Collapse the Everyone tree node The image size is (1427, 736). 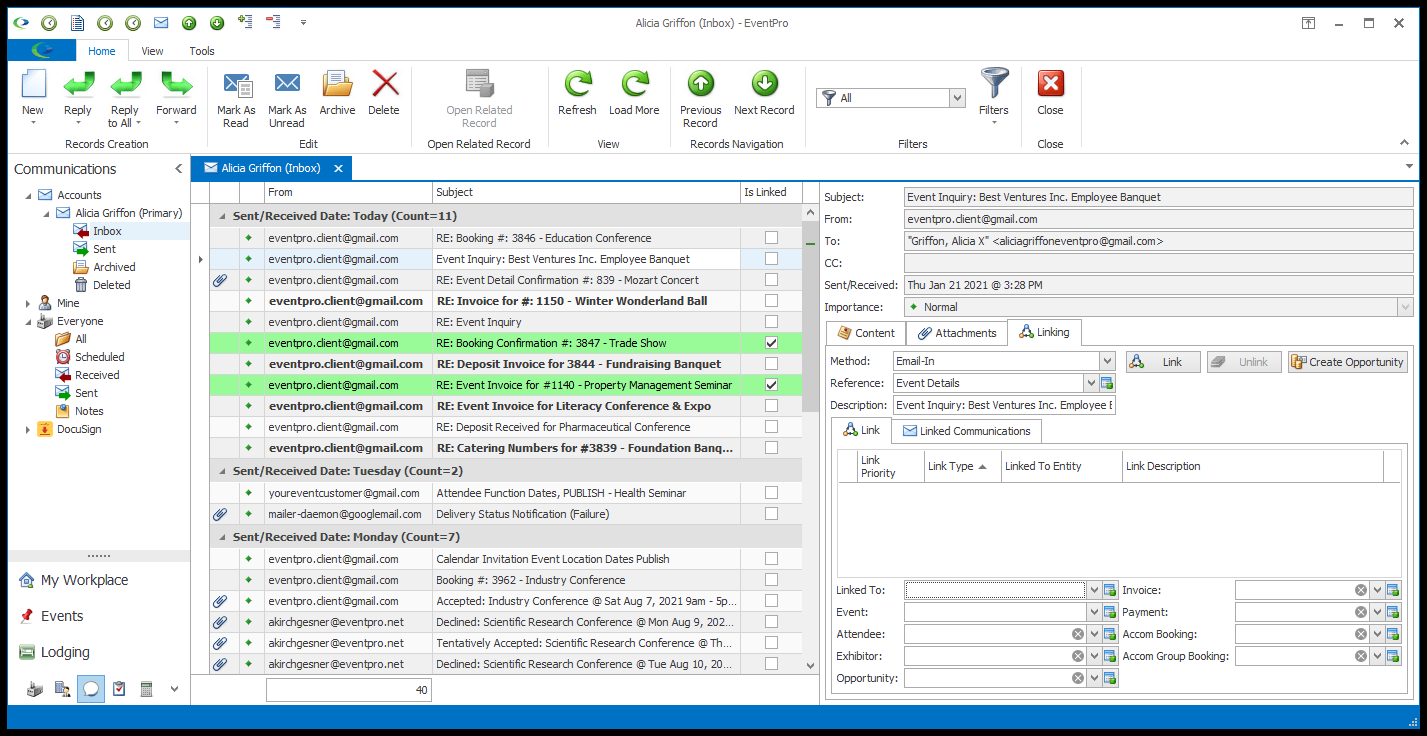[28, 321]
